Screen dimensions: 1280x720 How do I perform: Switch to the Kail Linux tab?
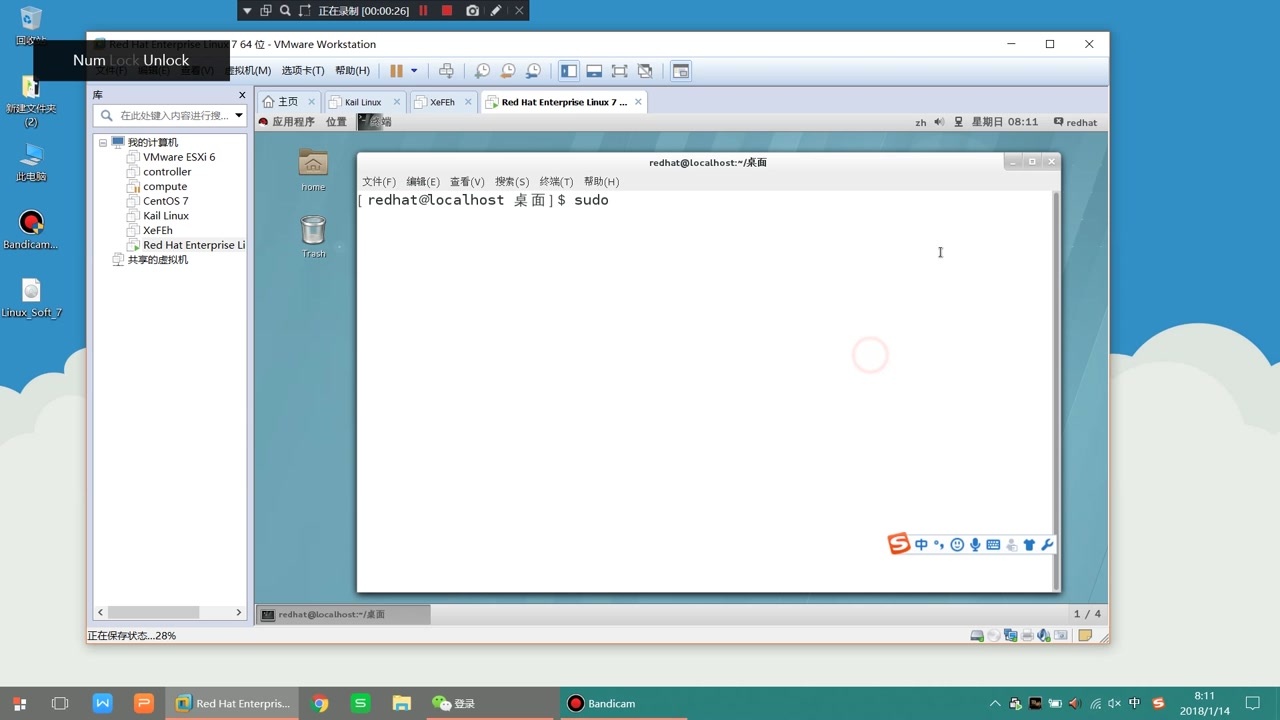(363, 102)
